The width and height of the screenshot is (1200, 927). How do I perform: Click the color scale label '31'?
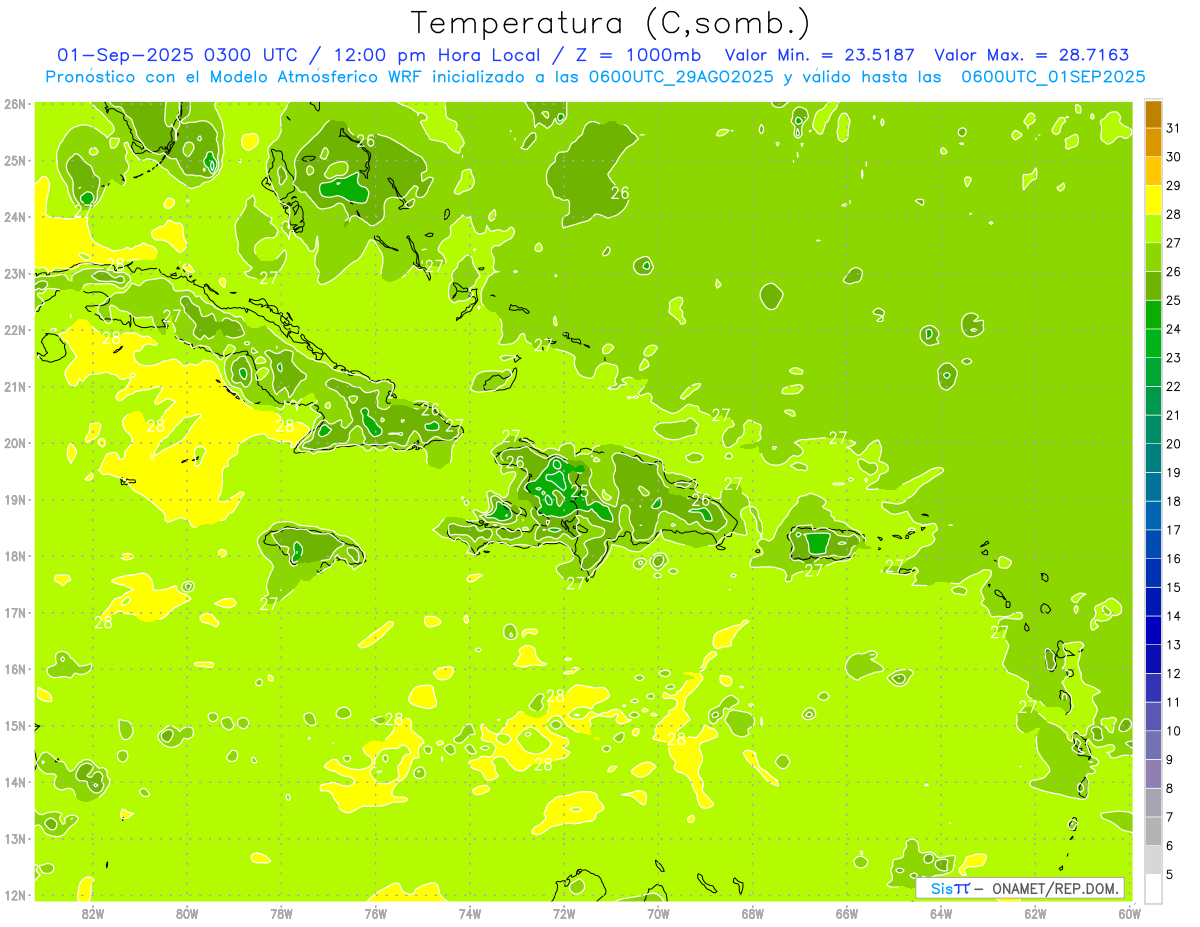tap(1173, 128)
